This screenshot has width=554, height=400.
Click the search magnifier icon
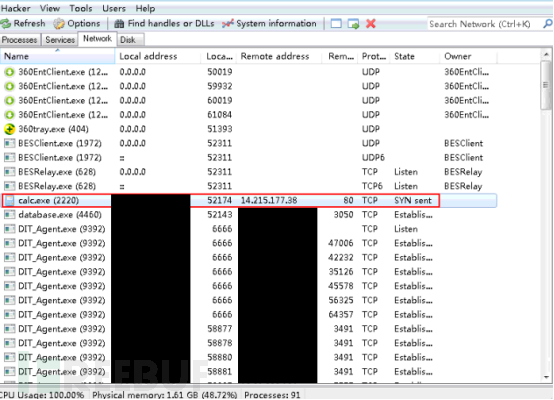(x=548, y=24)
